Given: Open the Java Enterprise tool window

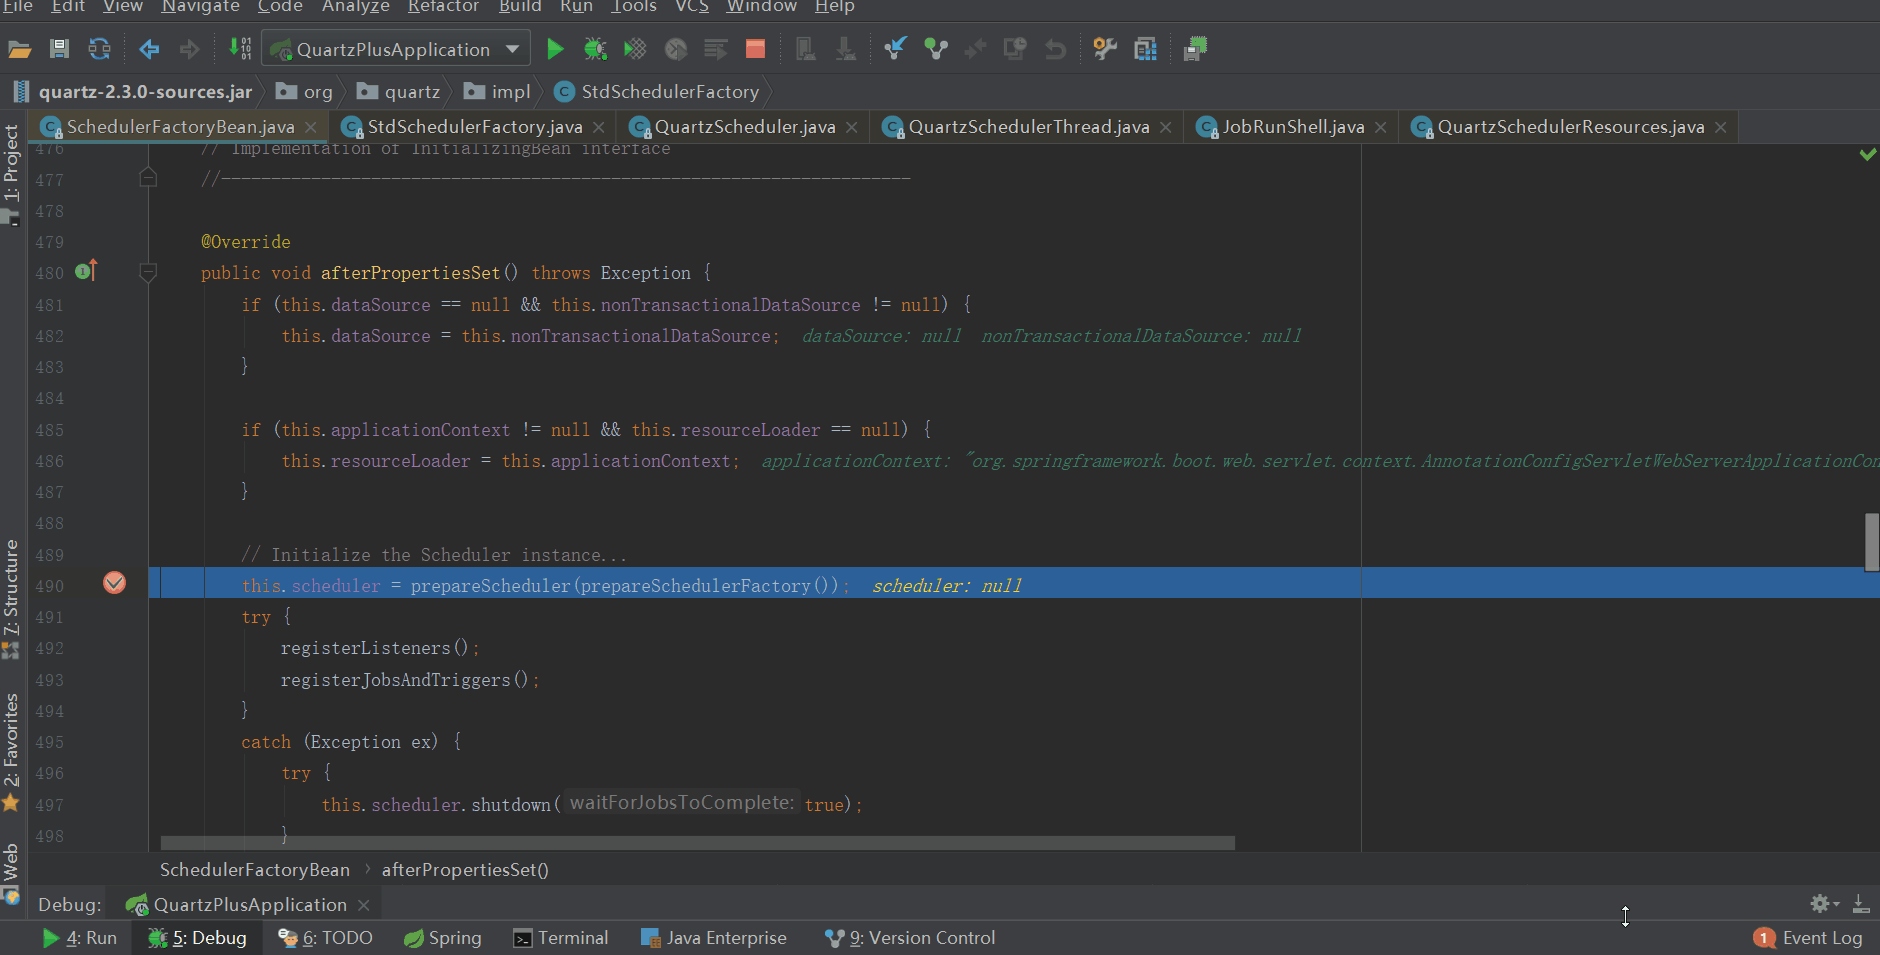Looking at the screenshot, I should pos(714,938).
